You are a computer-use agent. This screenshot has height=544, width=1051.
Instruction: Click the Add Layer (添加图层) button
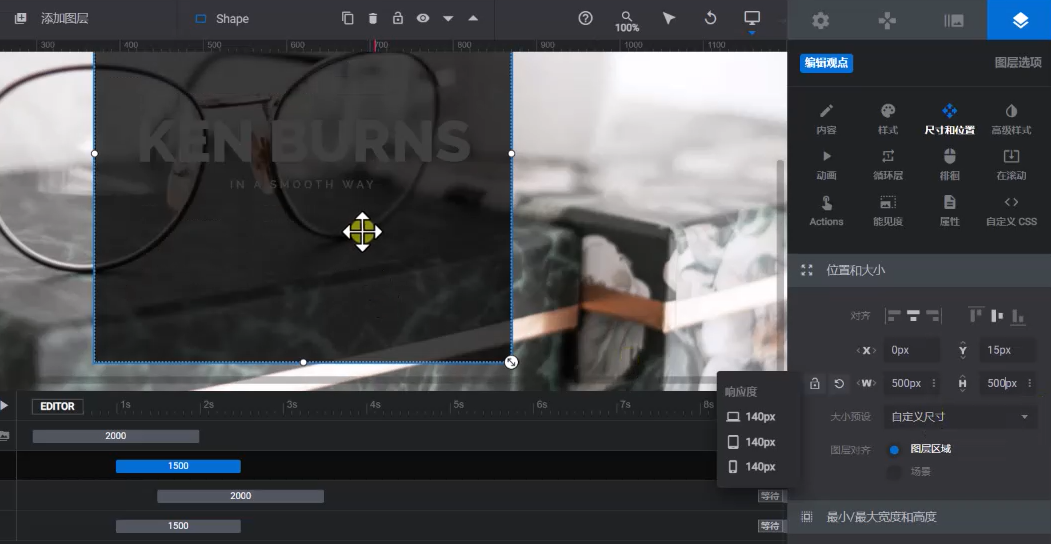(51, 19)
